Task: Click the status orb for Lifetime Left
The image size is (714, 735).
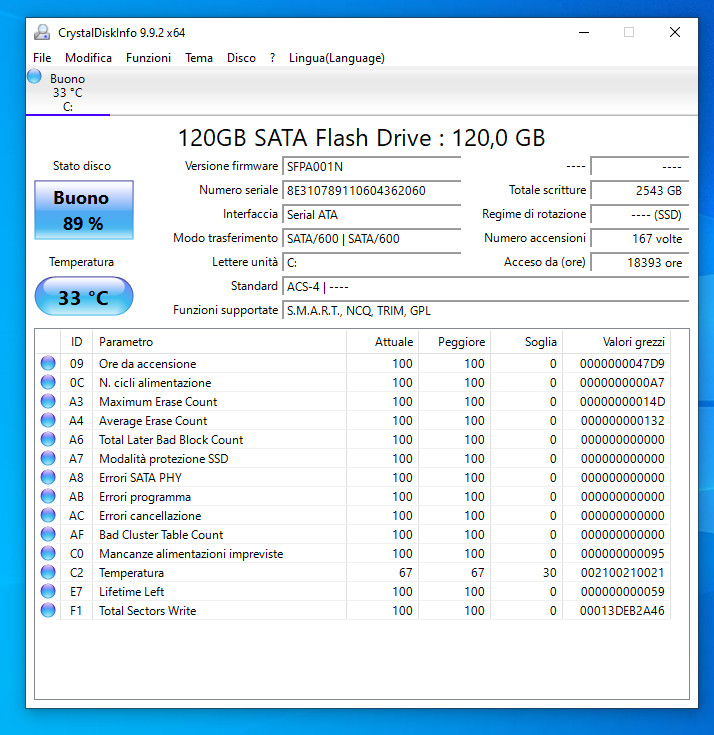Action: [x=48, y=591]
